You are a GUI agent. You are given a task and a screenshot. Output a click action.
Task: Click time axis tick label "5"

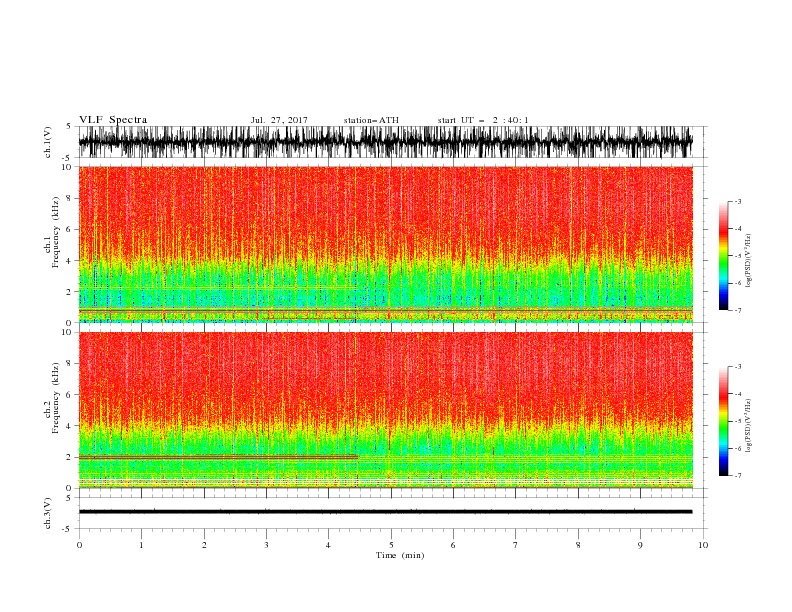pos(391,545)
